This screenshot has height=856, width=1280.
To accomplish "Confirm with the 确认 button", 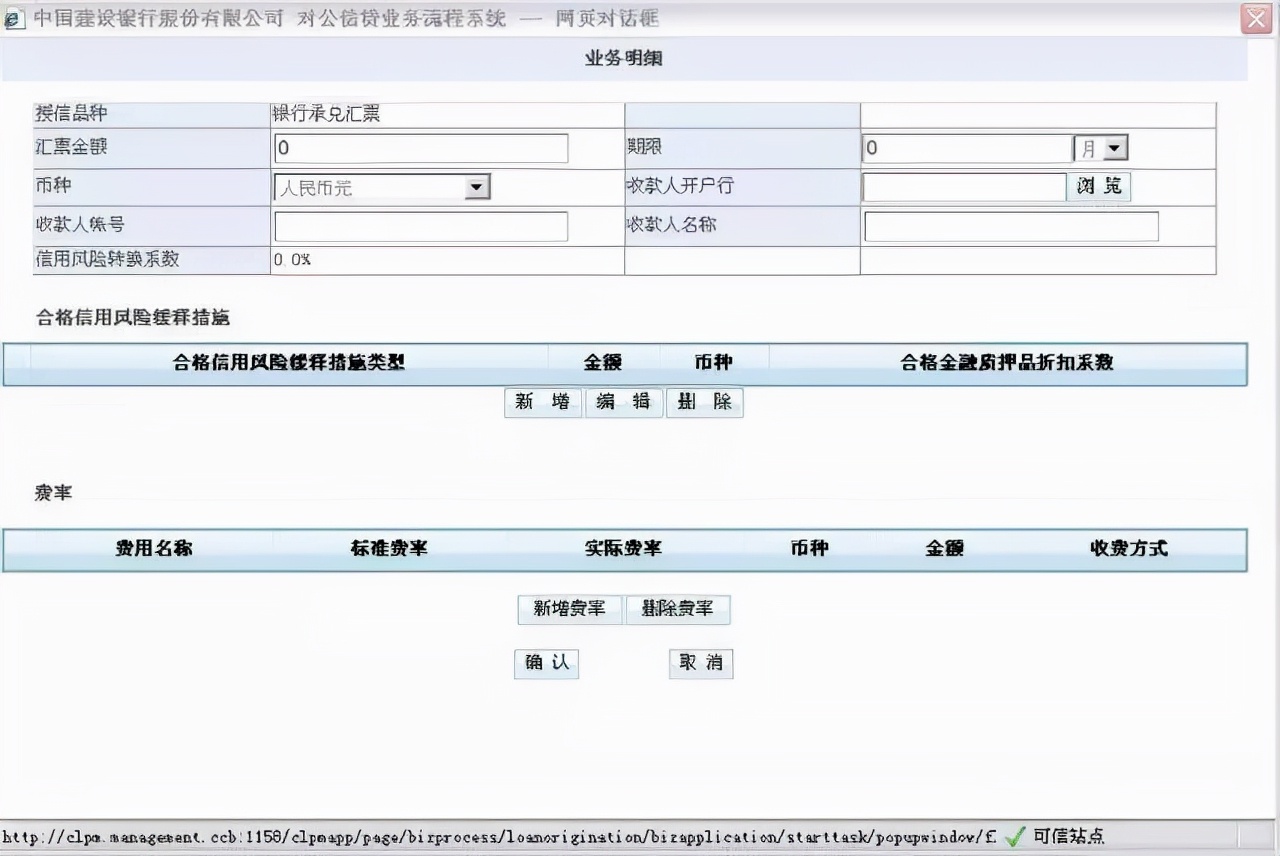I will pyautogui.click(x=546, y=663).
